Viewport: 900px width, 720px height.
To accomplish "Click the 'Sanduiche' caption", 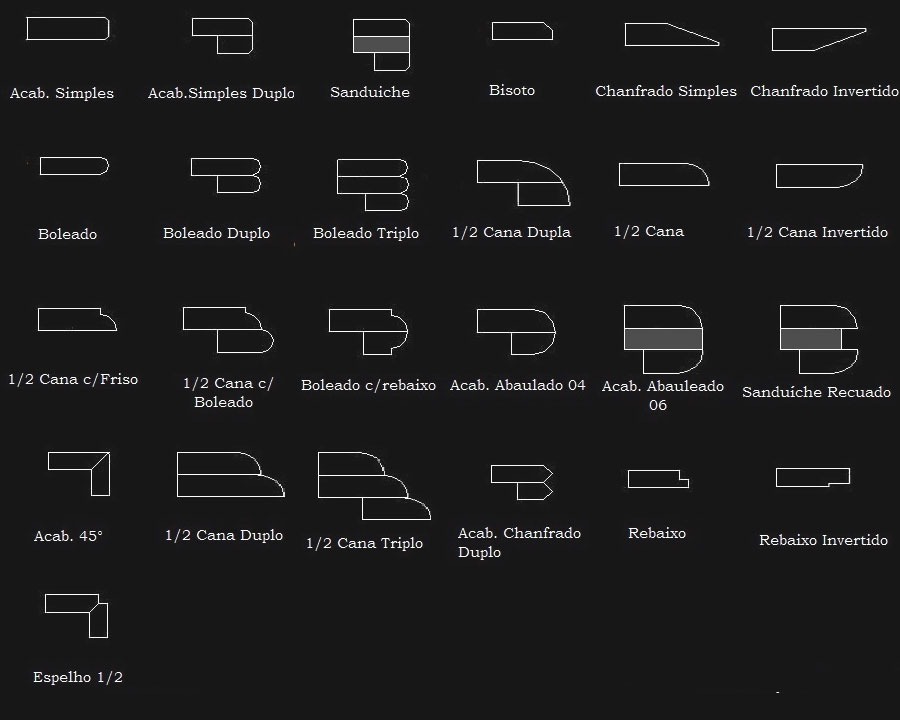I will tap(370, 92).
